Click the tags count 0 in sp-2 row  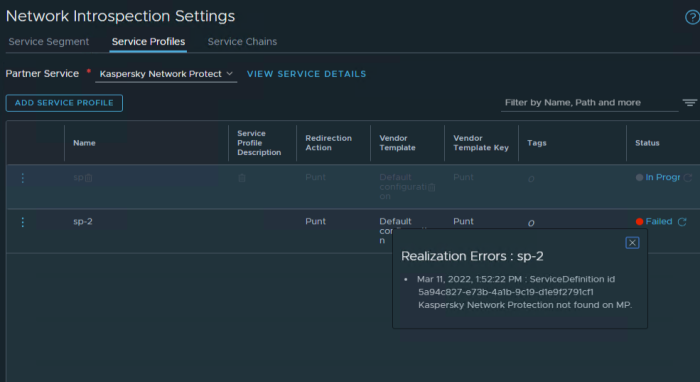click(531, 223)
